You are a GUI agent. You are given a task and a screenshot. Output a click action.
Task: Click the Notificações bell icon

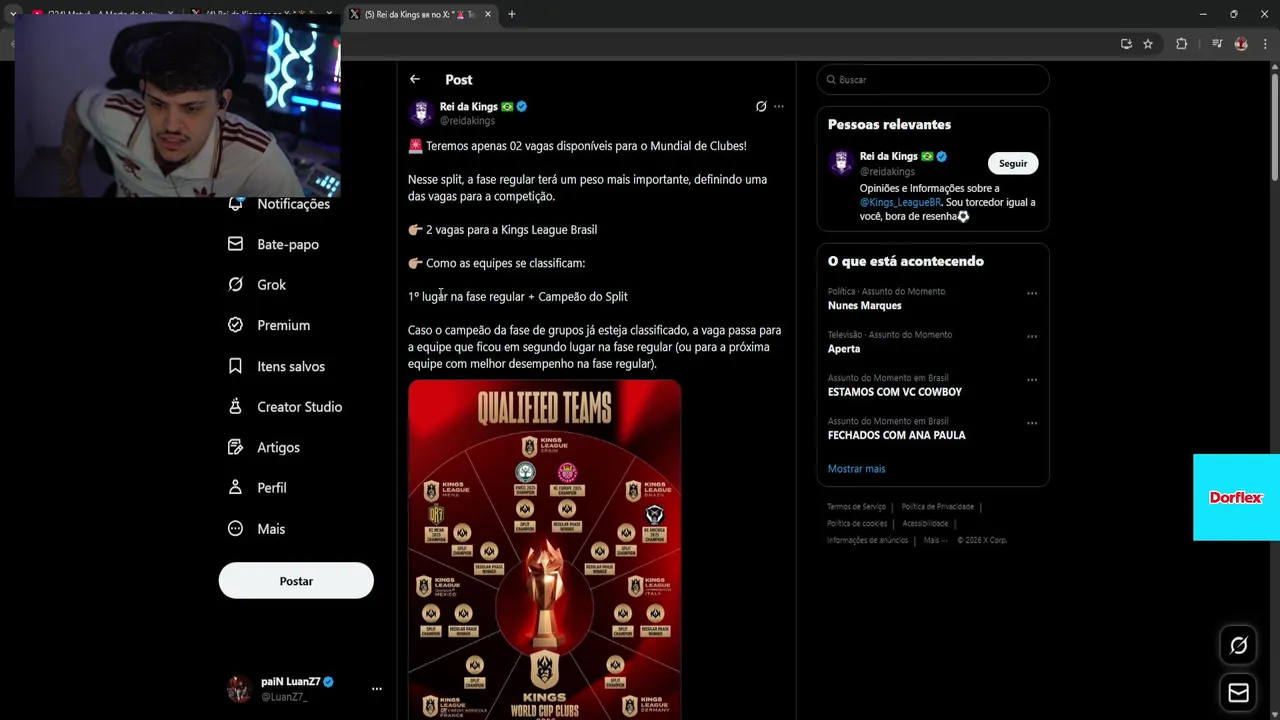(235, 204)
